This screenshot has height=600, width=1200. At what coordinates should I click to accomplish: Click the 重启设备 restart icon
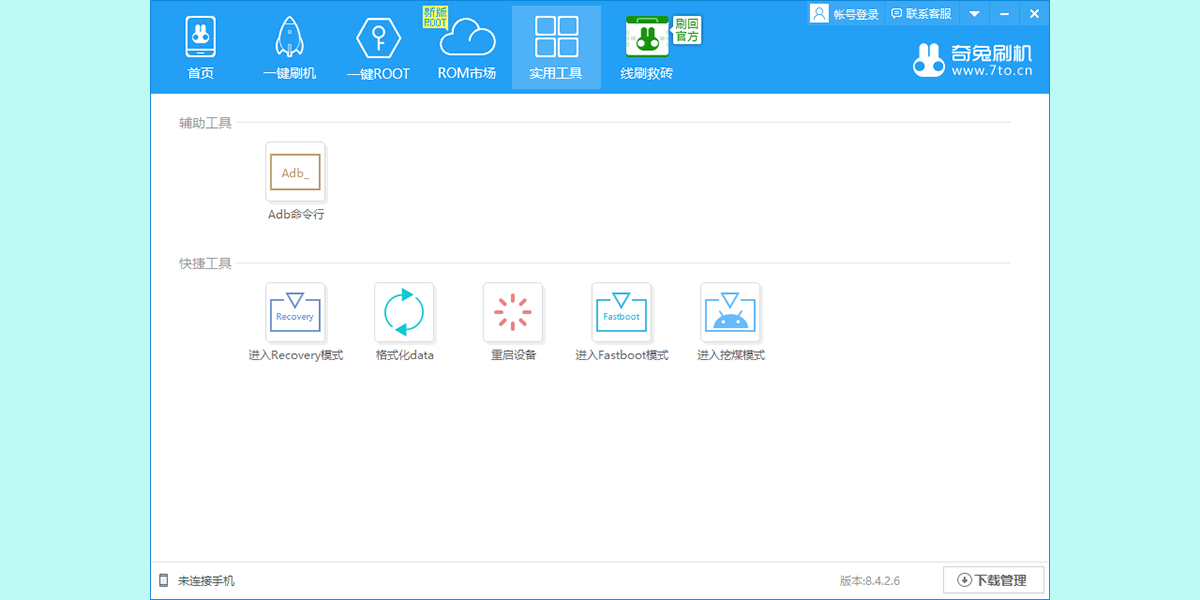(x=513, y=314)
